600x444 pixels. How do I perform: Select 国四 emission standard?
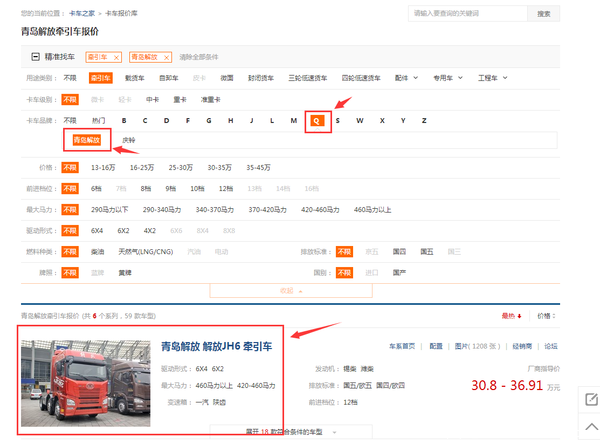(x=399, y=251)
